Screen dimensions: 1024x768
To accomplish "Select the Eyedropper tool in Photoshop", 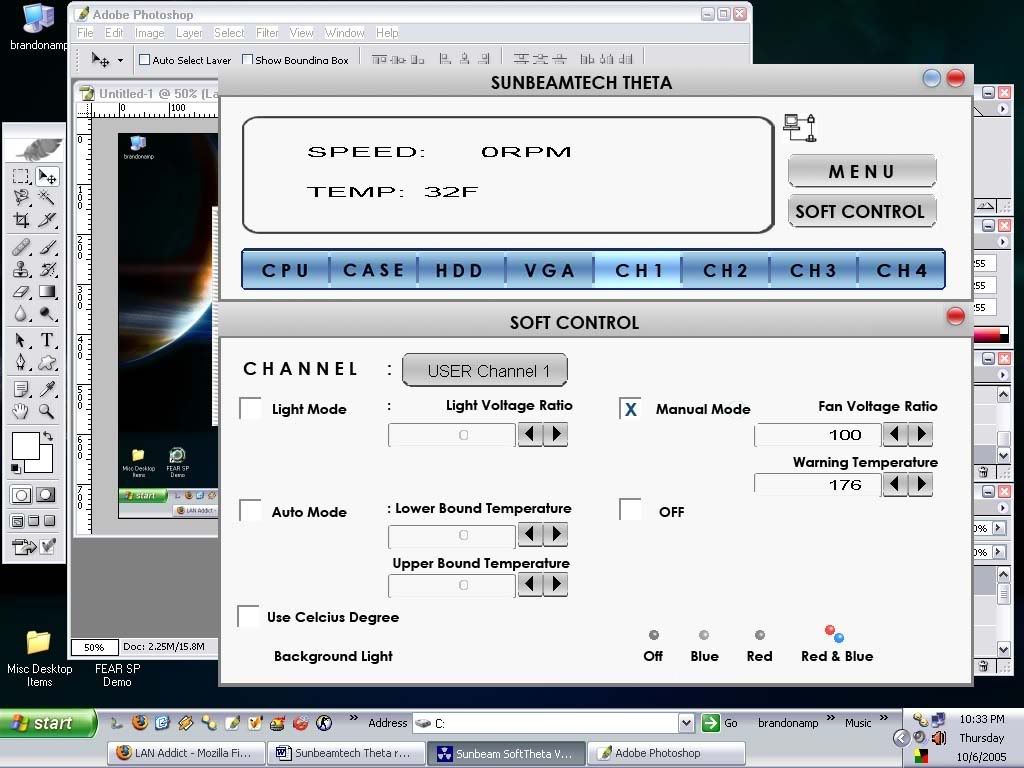I will [x=47, y=389].
